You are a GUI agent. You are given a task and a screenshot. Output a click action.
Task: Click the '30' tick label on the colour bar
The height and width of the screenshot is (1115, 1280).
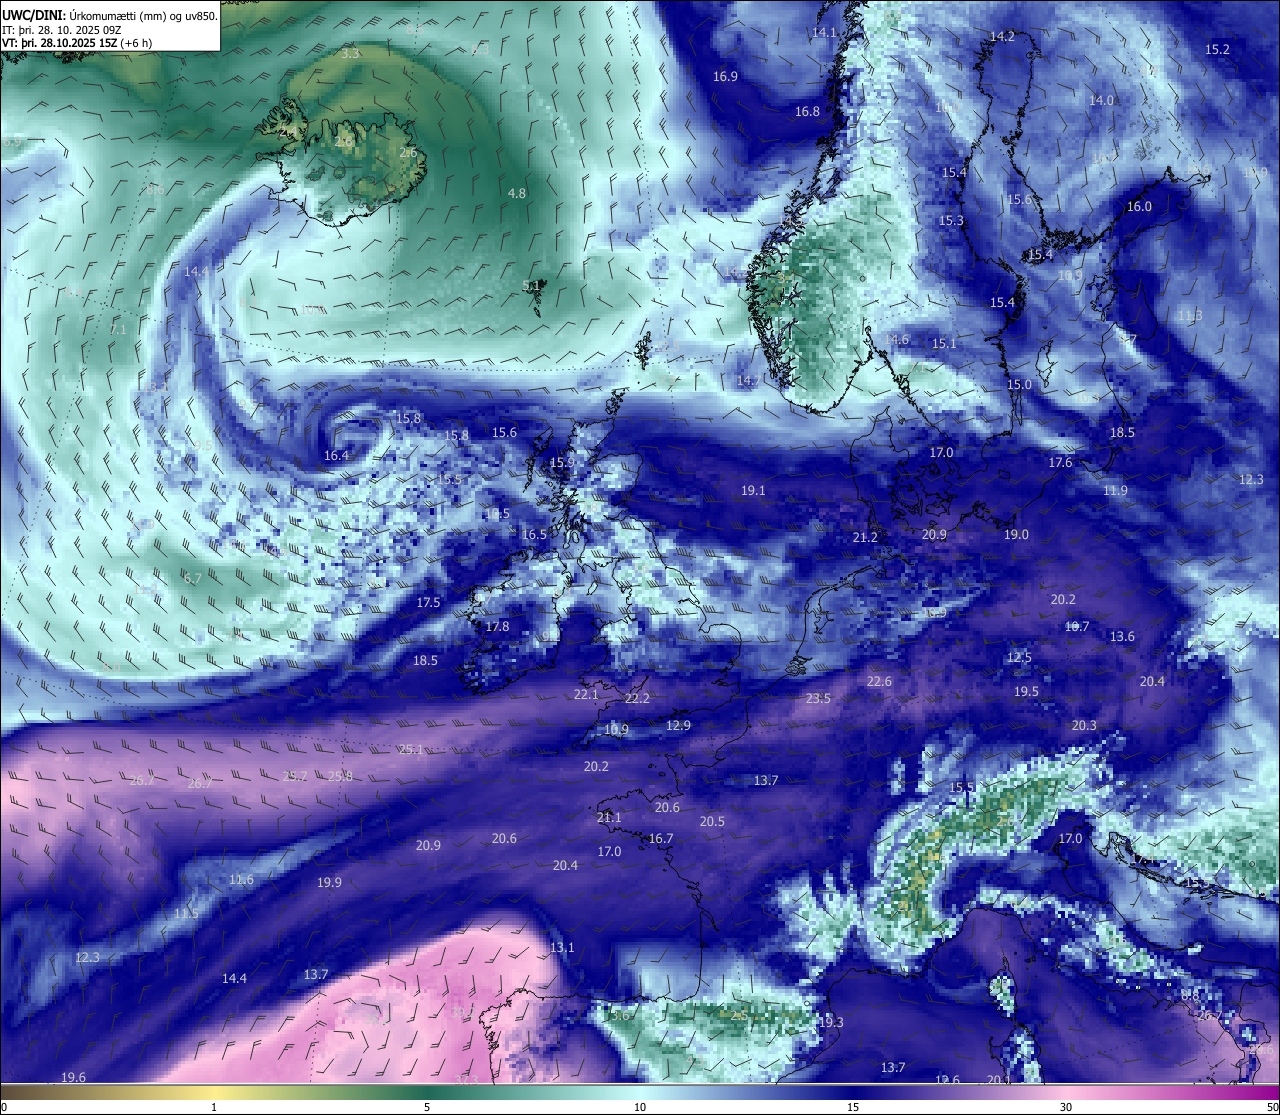coord(1066,1107)
